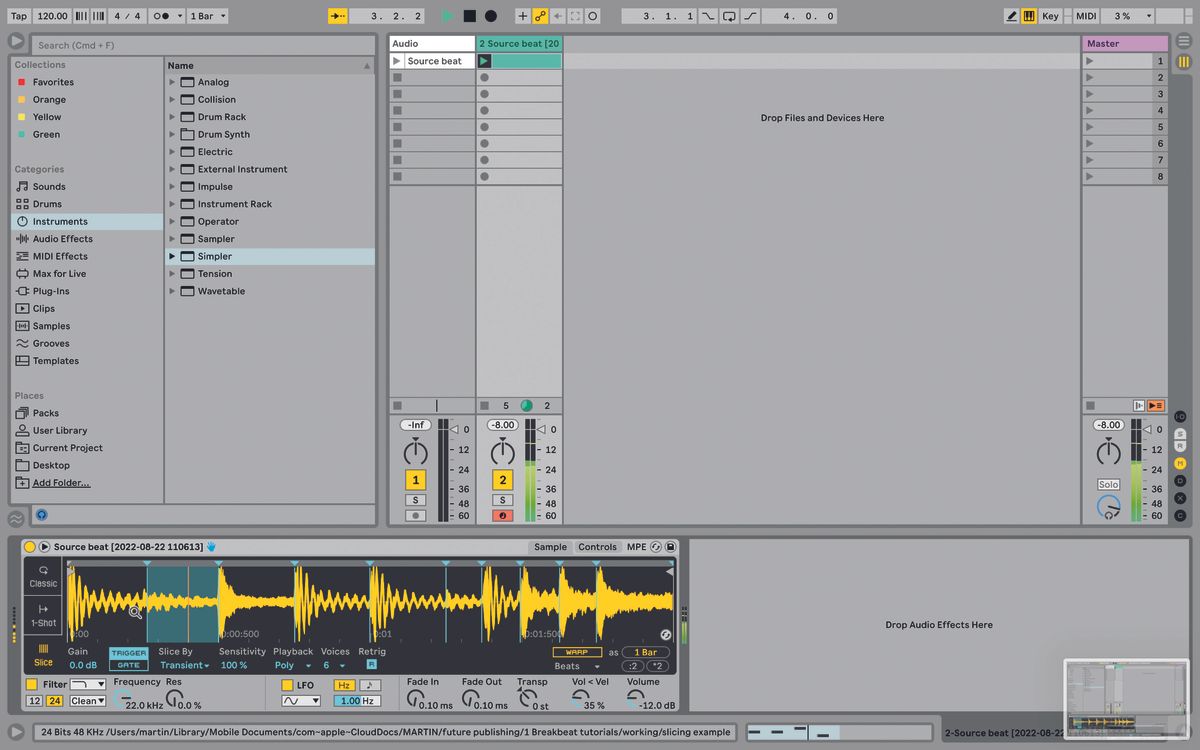
Task: Select 1-Shot mode in Simpler
Action: [x=42, y=617]
